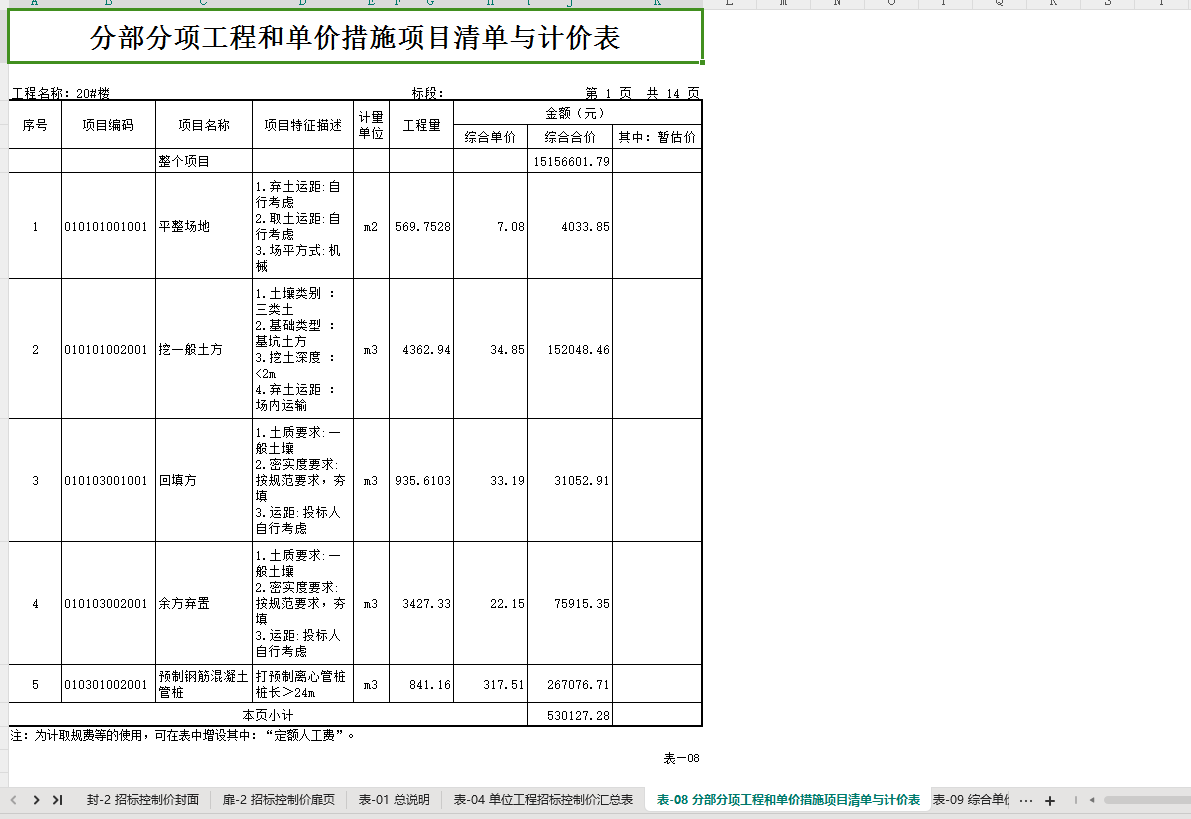Select the 表-01 总说明 sheet tab
Screen dimensions: 1191x819
point(394,800)
